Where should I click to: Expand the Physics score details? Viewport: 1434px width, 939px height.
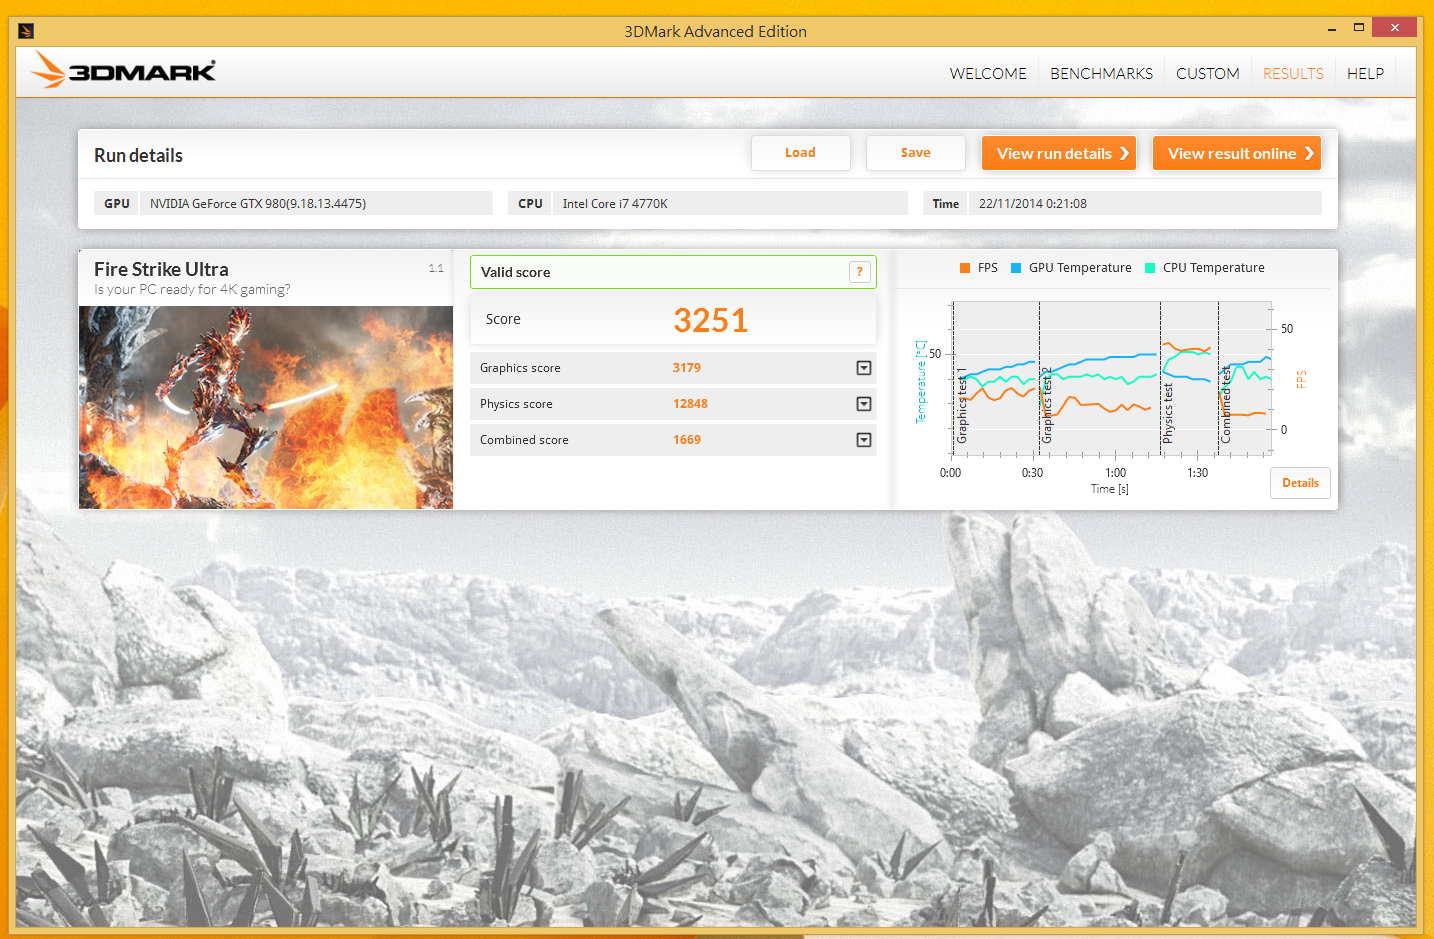(864, 404)
